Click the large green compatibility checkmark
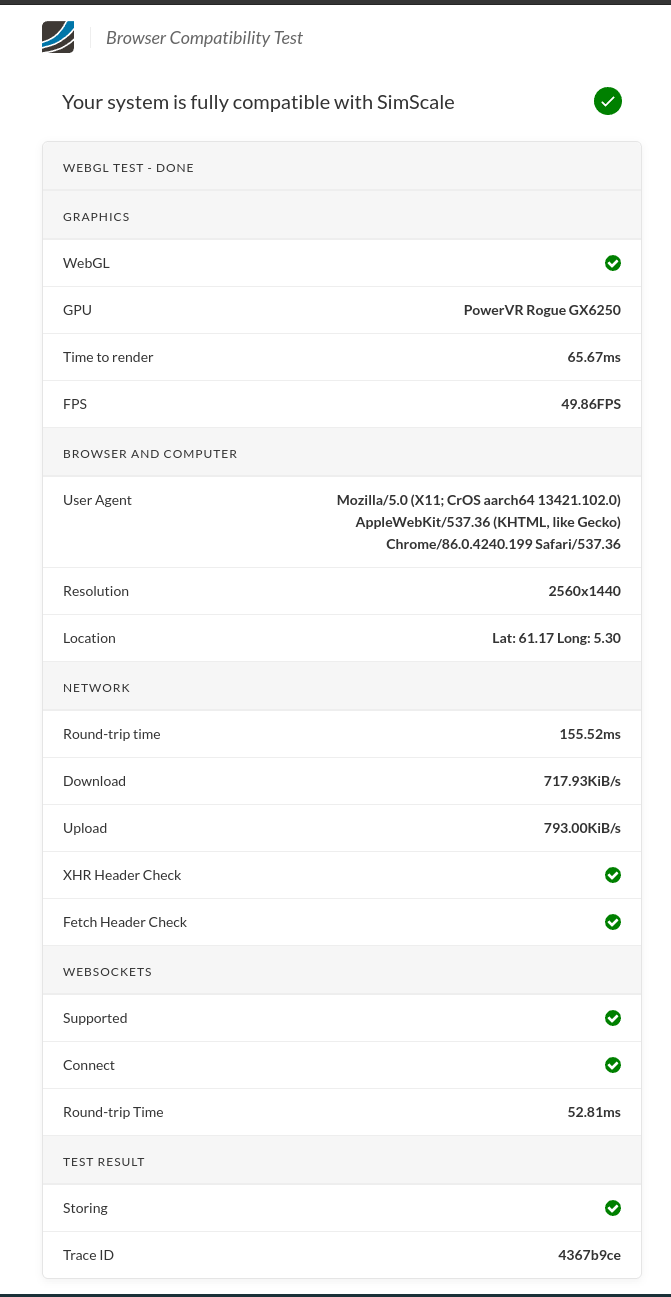Viewport: 671px width, 1297px height. (x=608, y=101)
